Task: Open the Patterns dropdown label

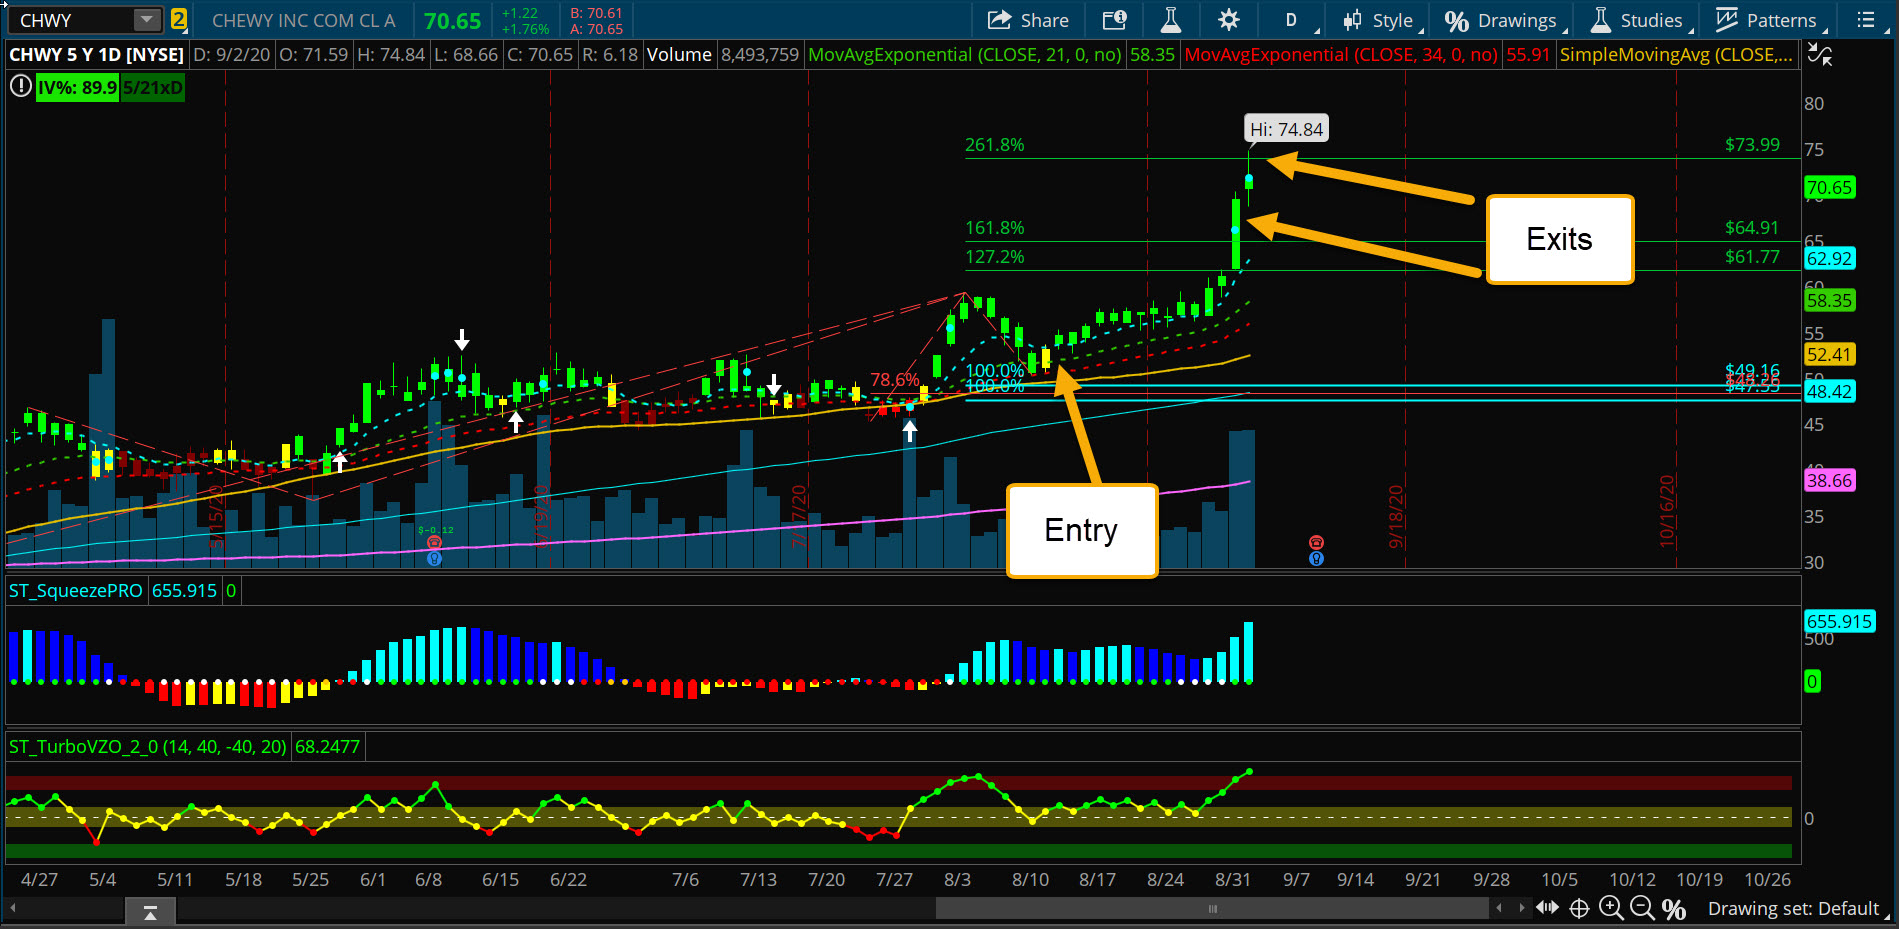Action: [1781, 21]
